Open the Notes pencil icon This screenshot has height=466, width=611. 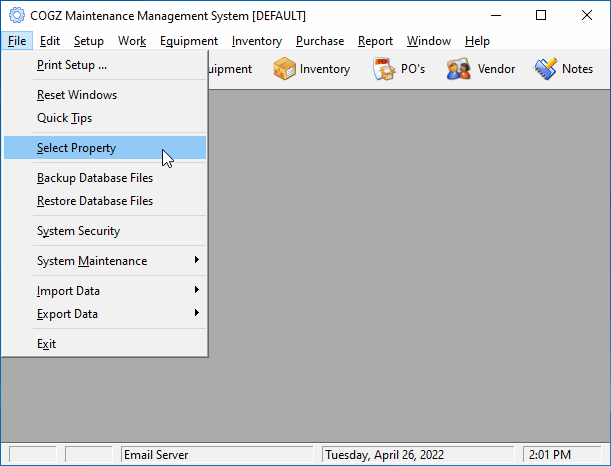(546, 69)
